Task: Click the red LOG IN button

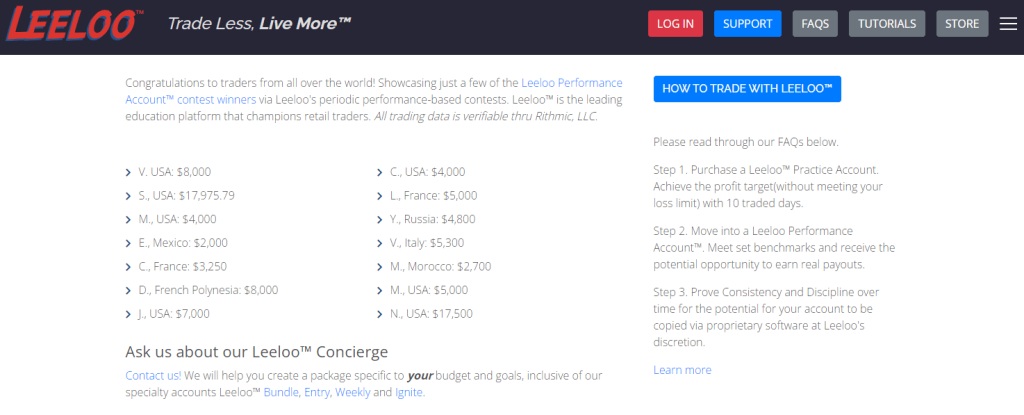Action: (675, 24)
